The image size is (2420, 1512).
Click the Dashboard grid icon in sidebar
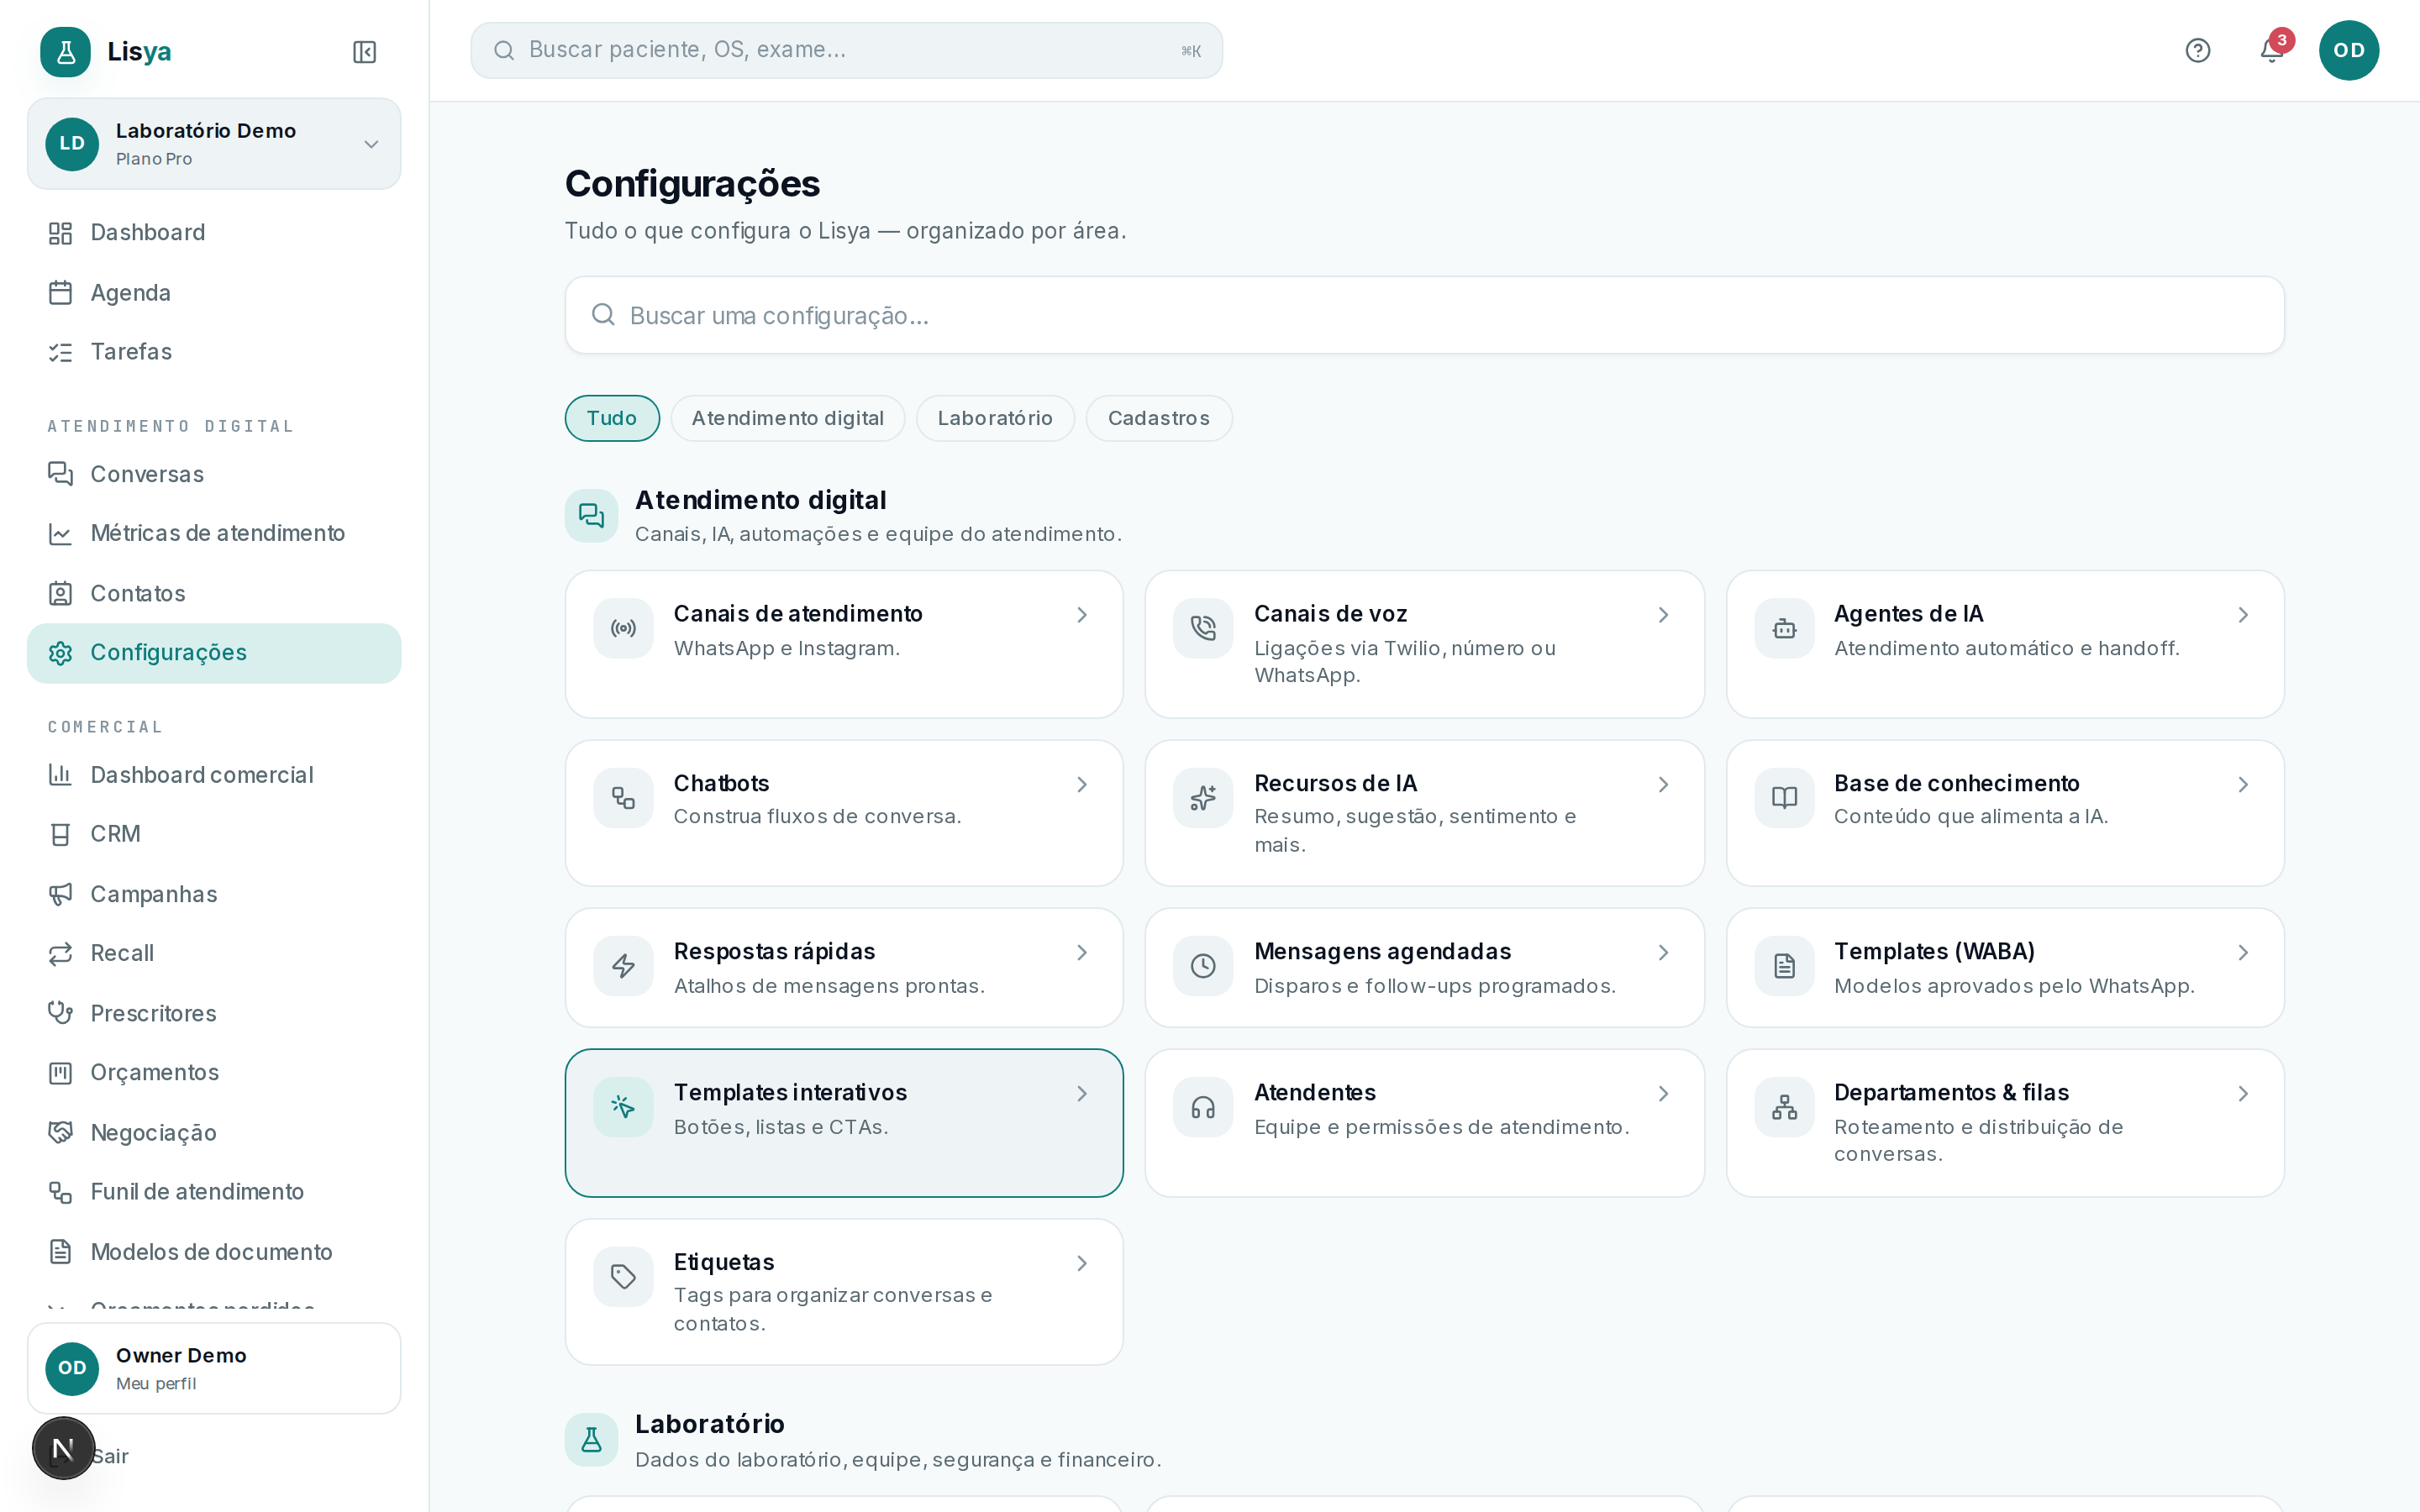click(x=61, y=233)
